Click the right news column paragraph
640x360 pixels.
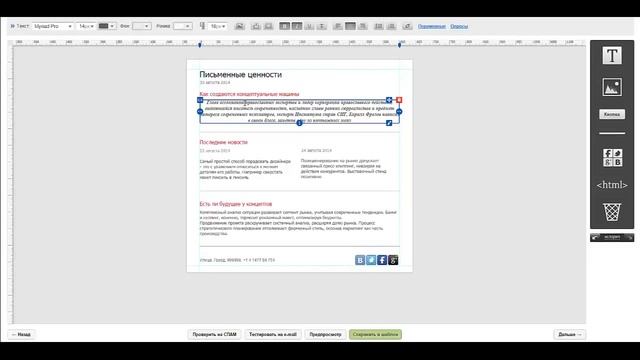344,169
